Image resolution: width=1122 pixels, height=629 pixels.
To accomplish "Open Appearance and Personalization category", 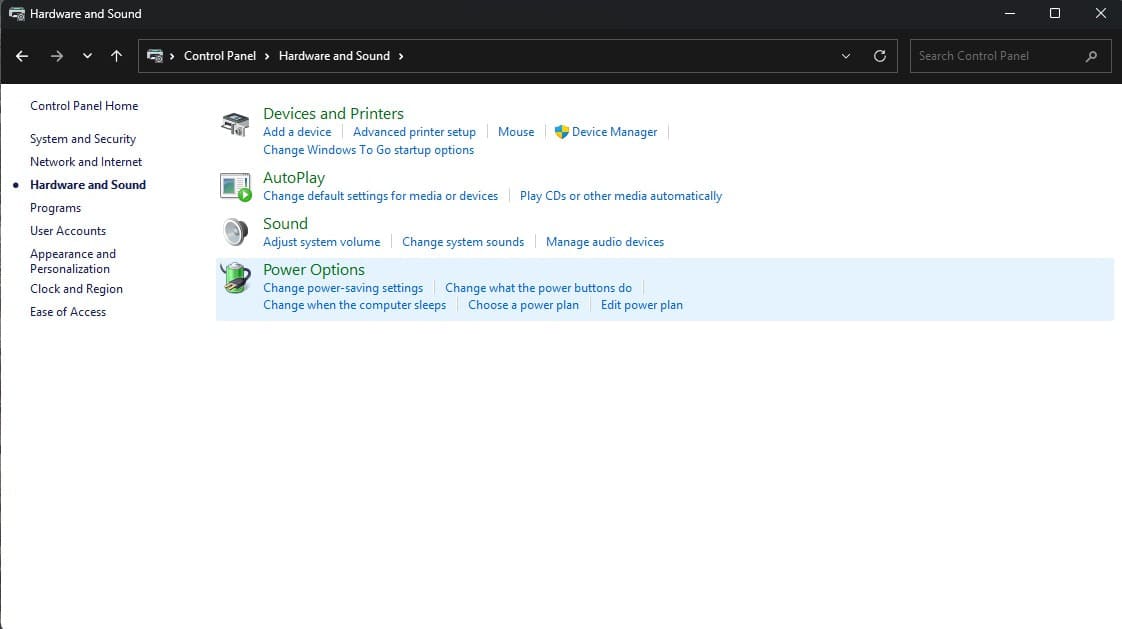I will pos(73,261).
